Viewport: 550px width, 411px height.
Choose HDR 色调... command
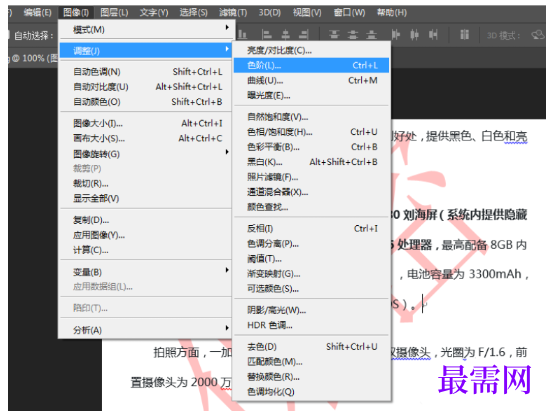(311, 325)
